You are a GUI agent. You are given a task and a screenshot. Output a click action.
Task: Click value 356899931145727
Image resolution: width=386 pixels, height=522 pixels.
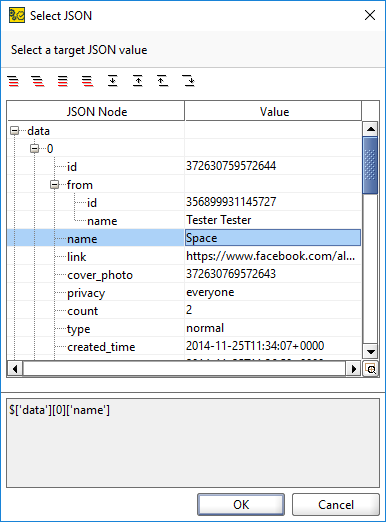(231, 202)
